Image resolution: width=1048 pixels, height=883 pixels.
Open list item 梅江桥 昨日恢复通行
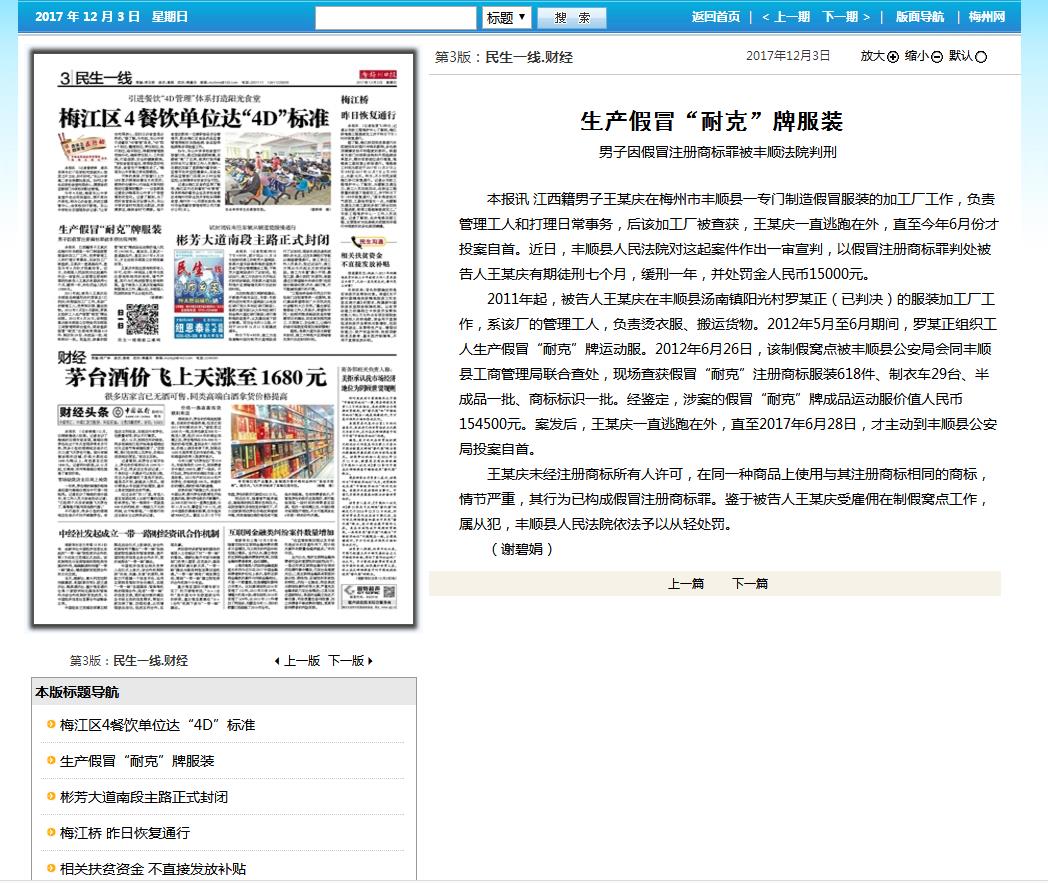pos(125,834)
